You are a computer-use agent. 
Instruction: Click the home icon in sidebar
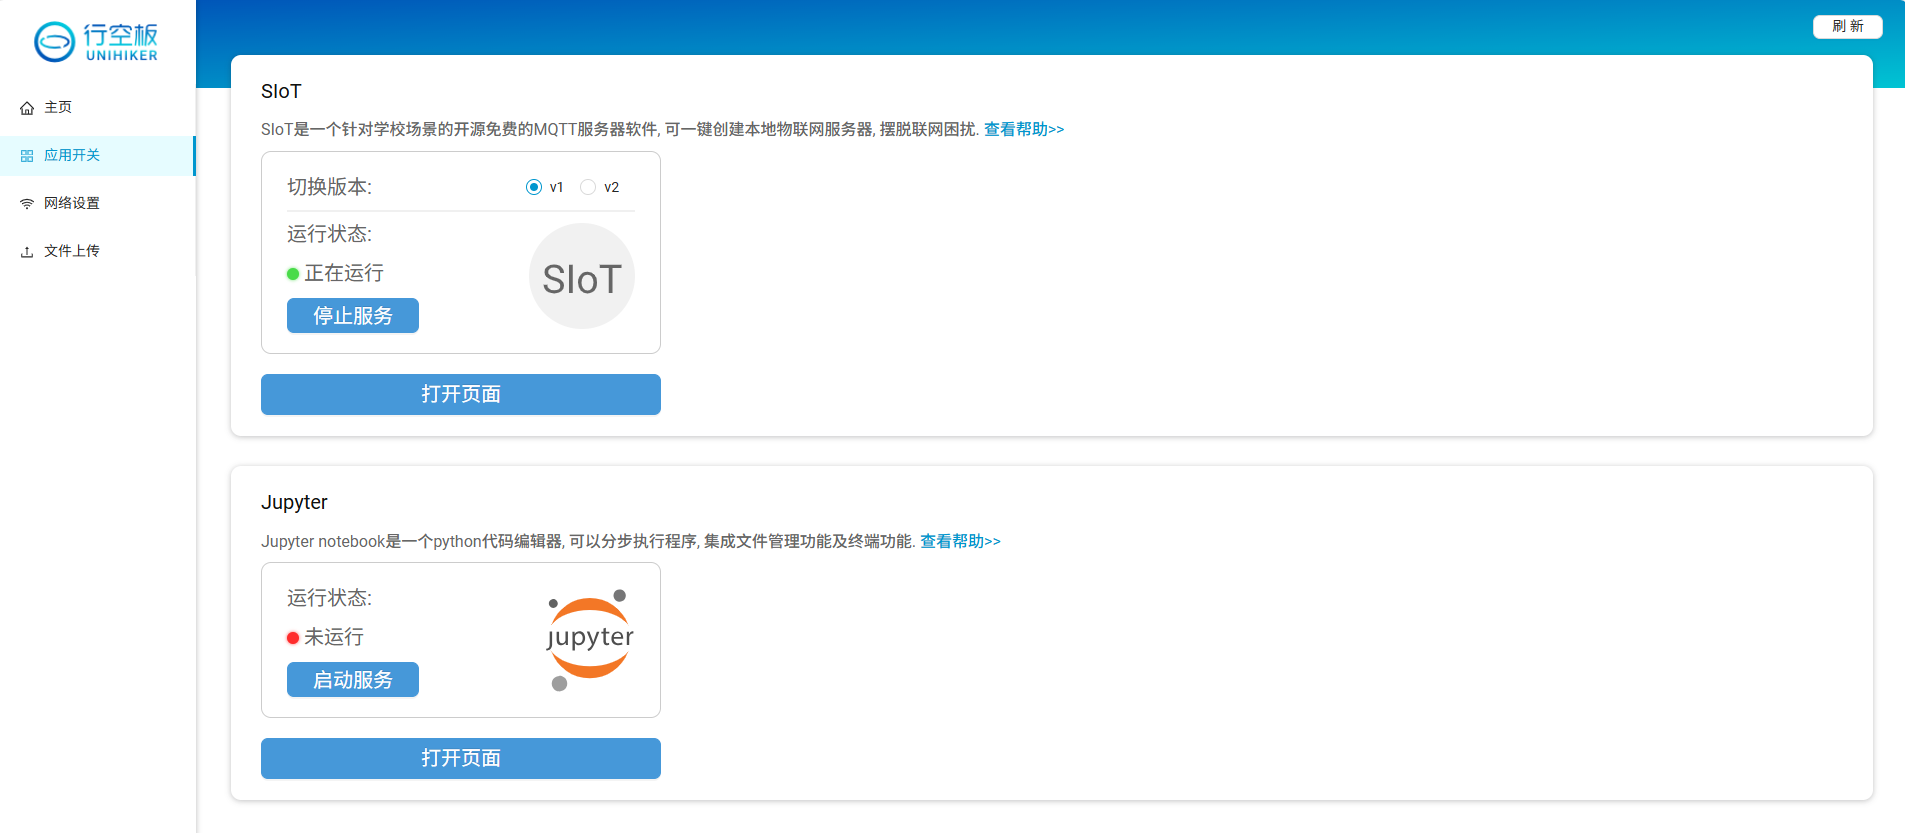click(27, 108)
